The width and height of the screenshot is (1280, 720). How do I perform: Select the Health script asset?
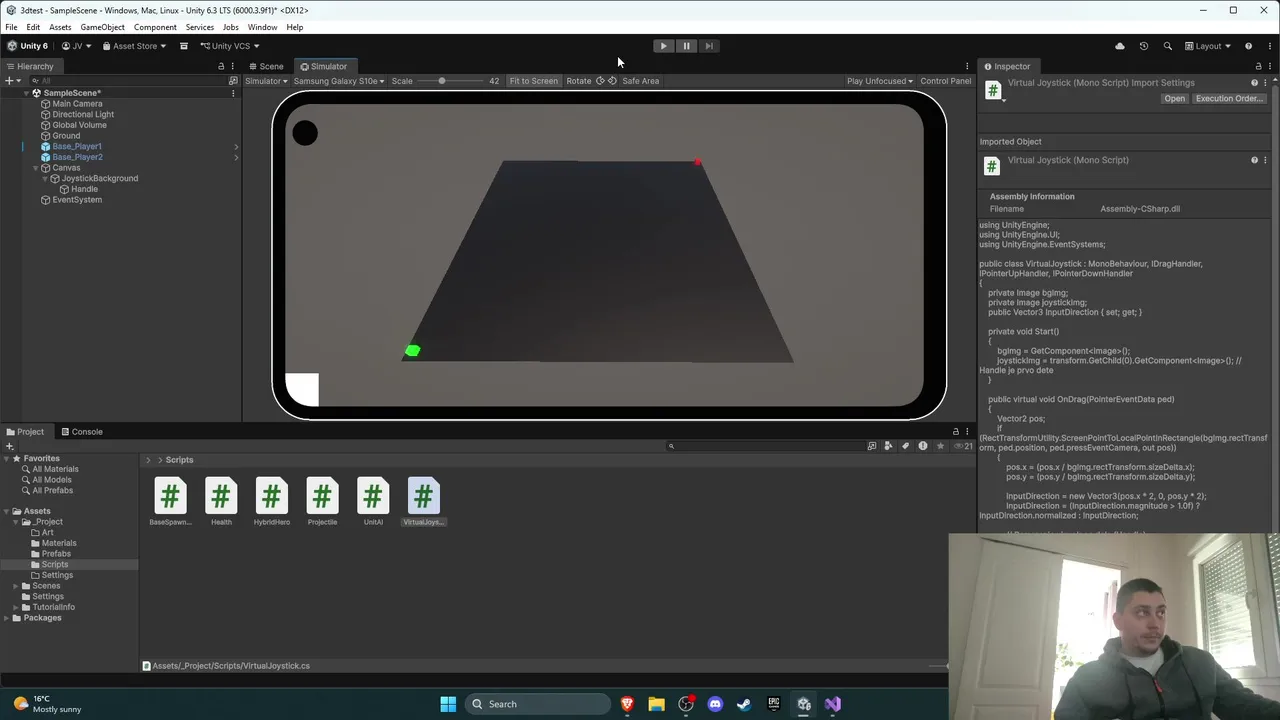pos(221,501)
